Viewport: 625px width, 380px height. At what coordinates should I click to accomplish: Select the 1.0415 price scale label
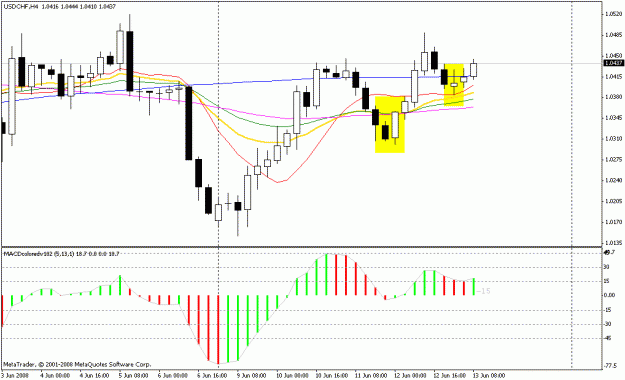613,77
